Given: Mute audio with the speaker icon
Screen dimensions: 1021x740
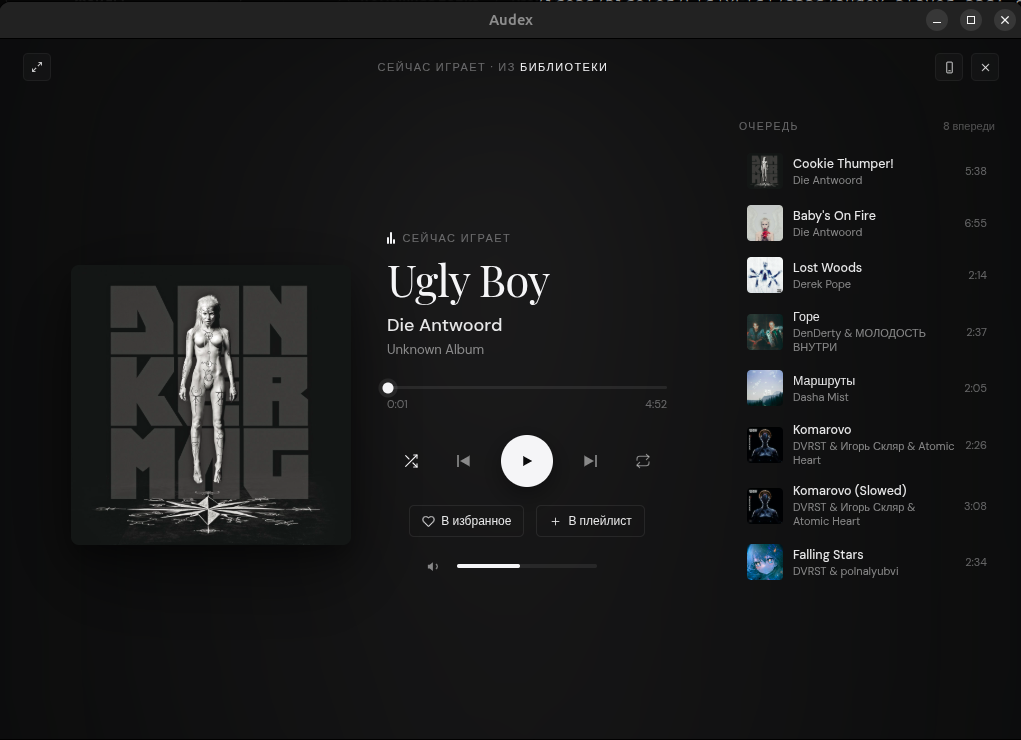Looking at the screenshot, I should 433,567.
